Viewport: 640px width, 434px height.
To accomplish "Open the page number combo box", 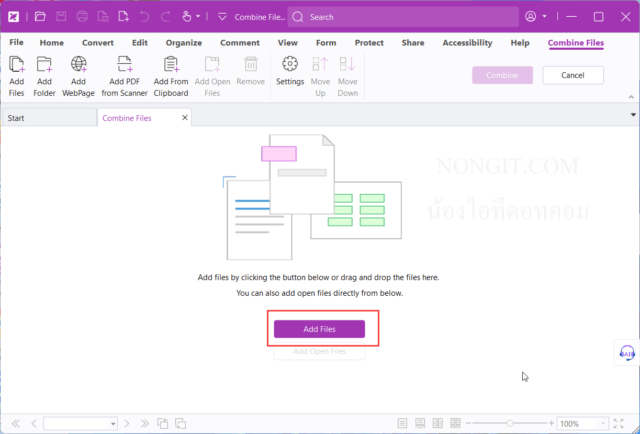I will point(80,423).
